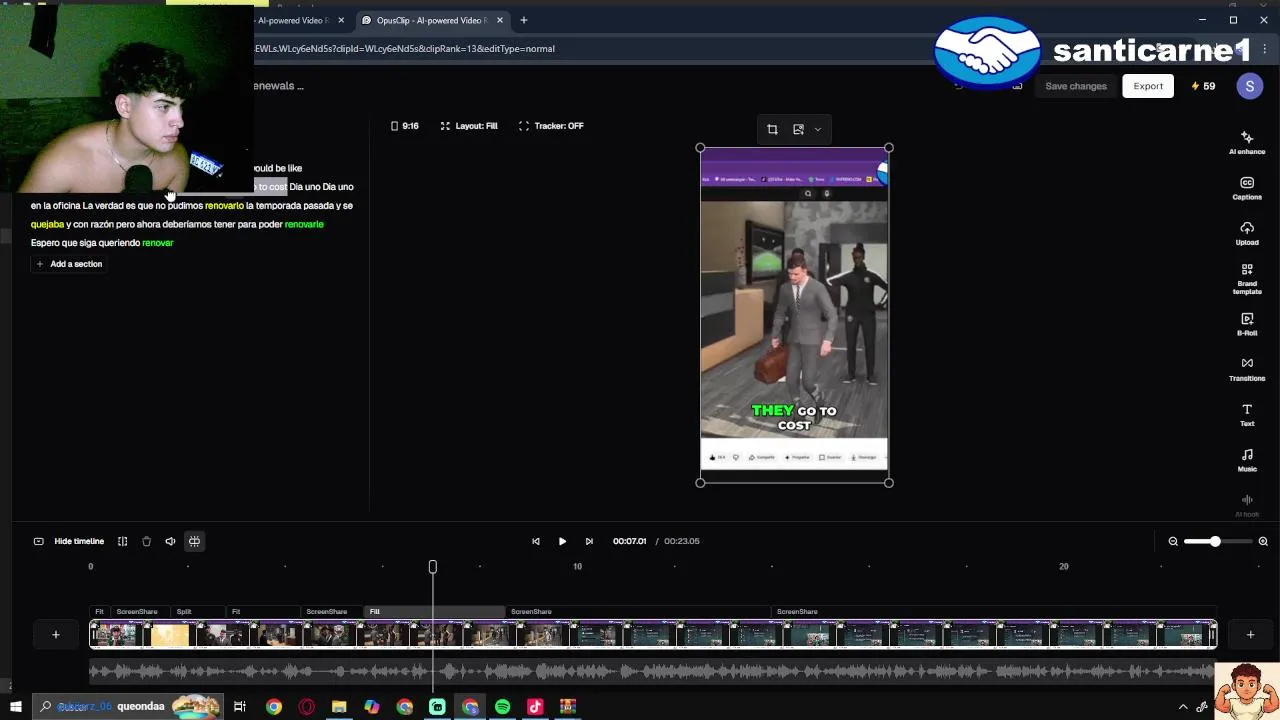Skip to next clip
Image resolution: width=1280 pixels, height=720 pixels.
click(589, 541)
